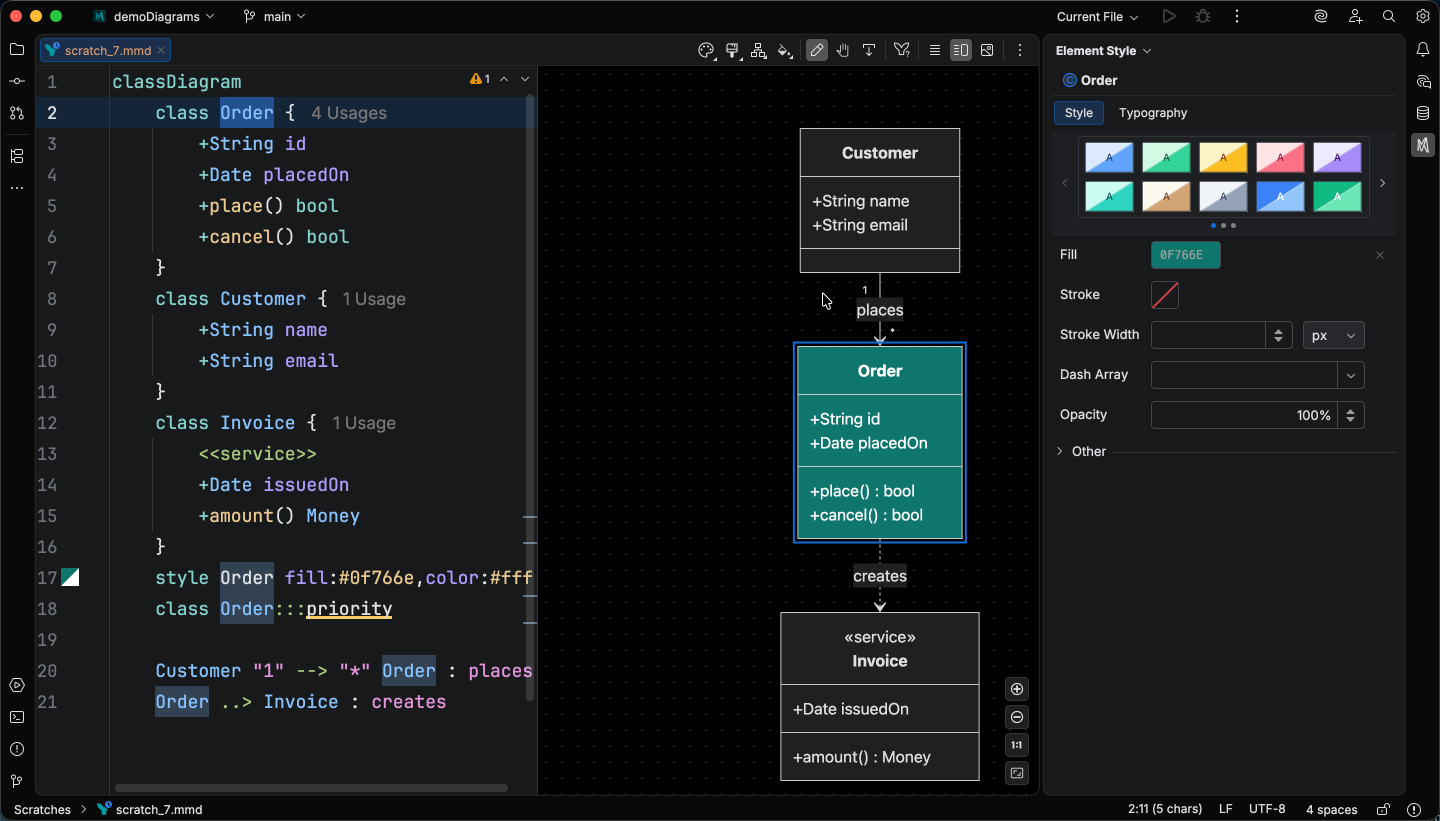
Task: Select the hand pan tool
Action: click(843, 50)
